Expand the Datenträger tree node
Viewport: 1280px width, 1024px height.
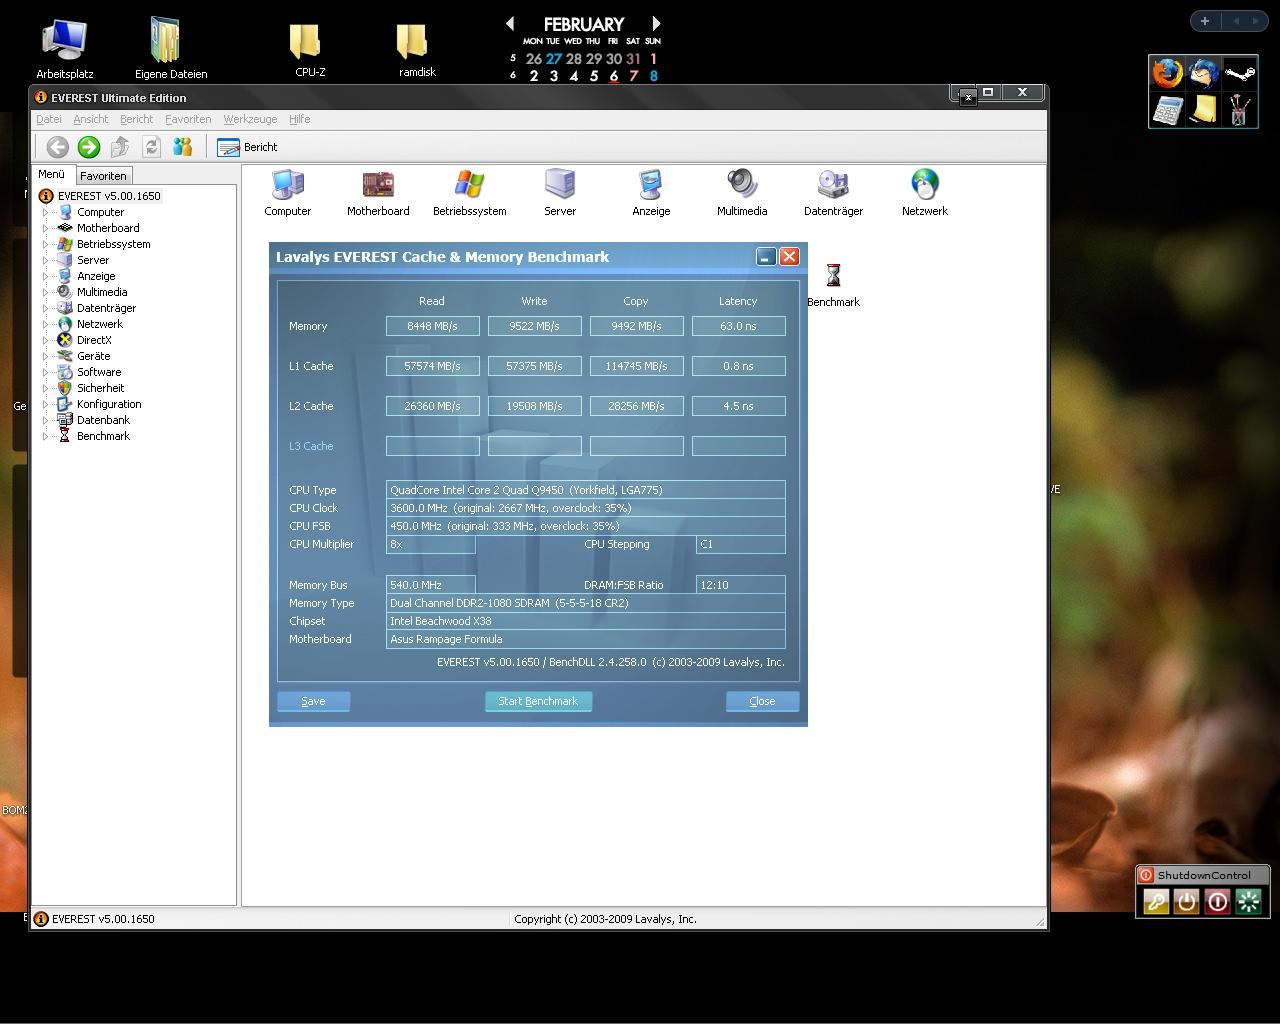pyautogui.click(x=46, y=308)
